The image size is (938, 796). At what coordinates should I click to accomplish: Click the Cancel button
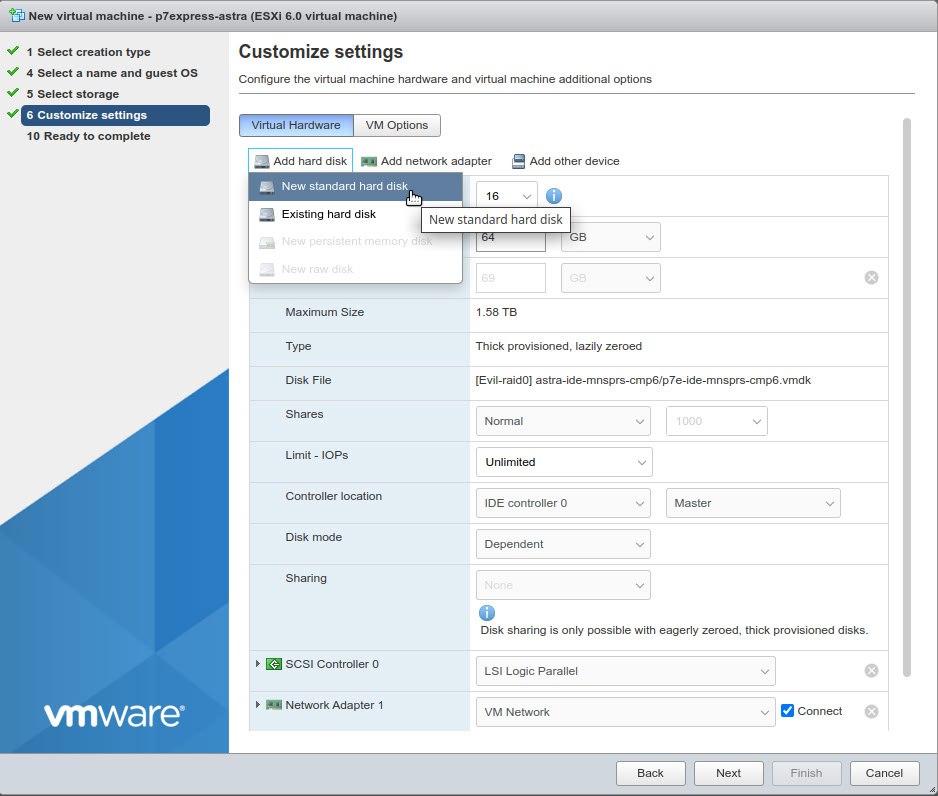[884, 773]
